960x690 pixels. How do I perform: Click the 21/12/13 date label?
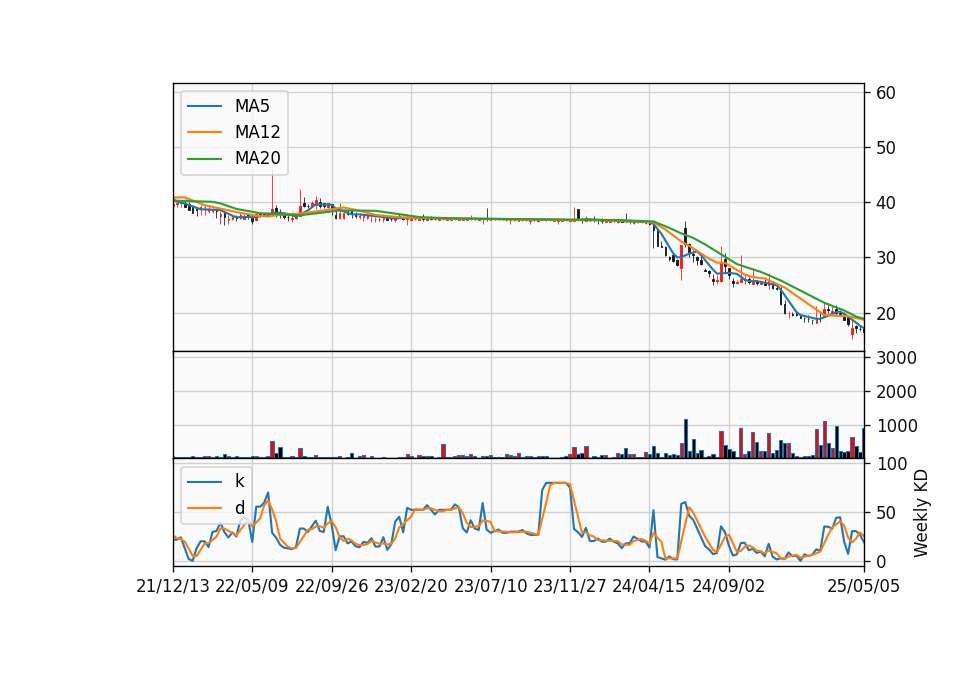[x=173, y=586]
